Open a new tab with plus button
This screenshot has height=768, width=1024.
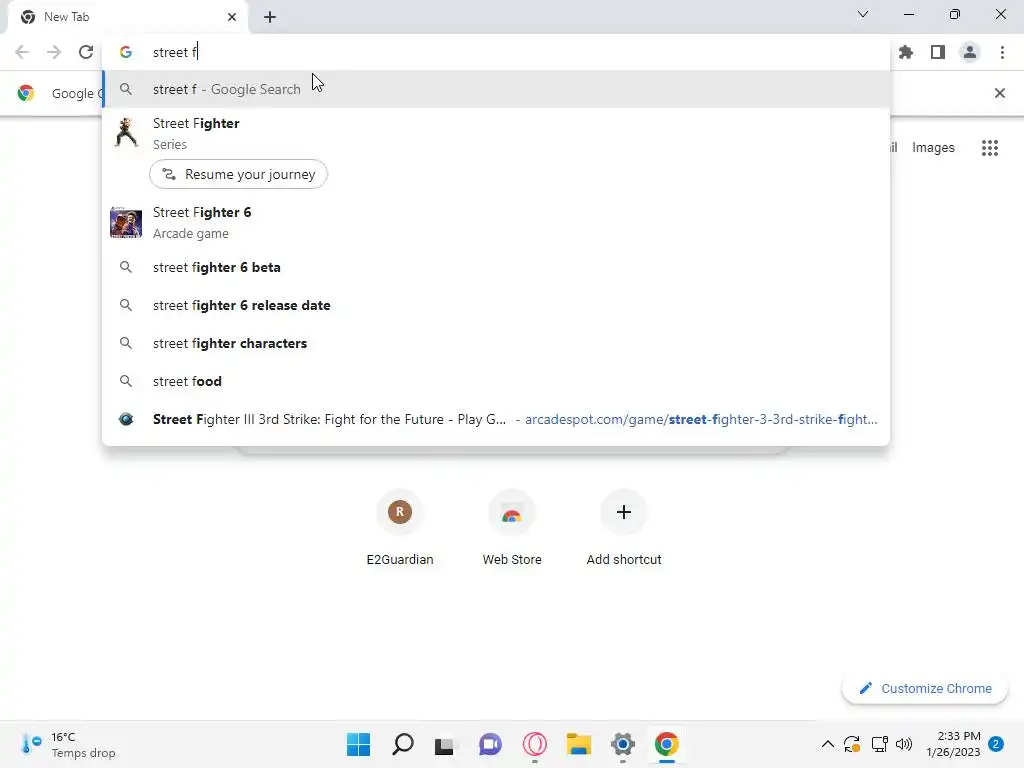click(270, 17)
